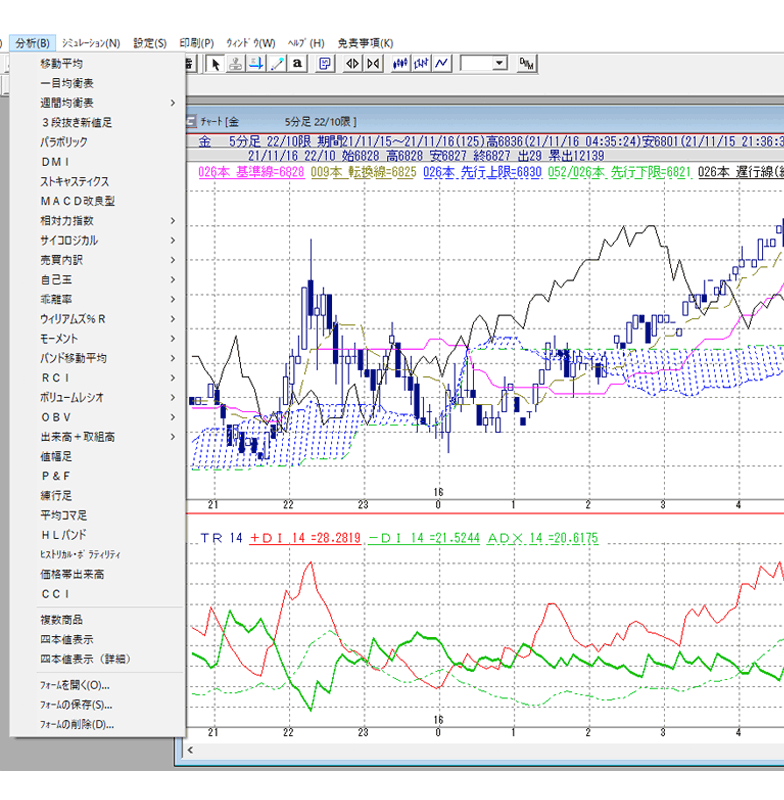Open the 印刷(P) menu
Image resolution: width=784 pixels, height=800 pixels.
[196, 43]
